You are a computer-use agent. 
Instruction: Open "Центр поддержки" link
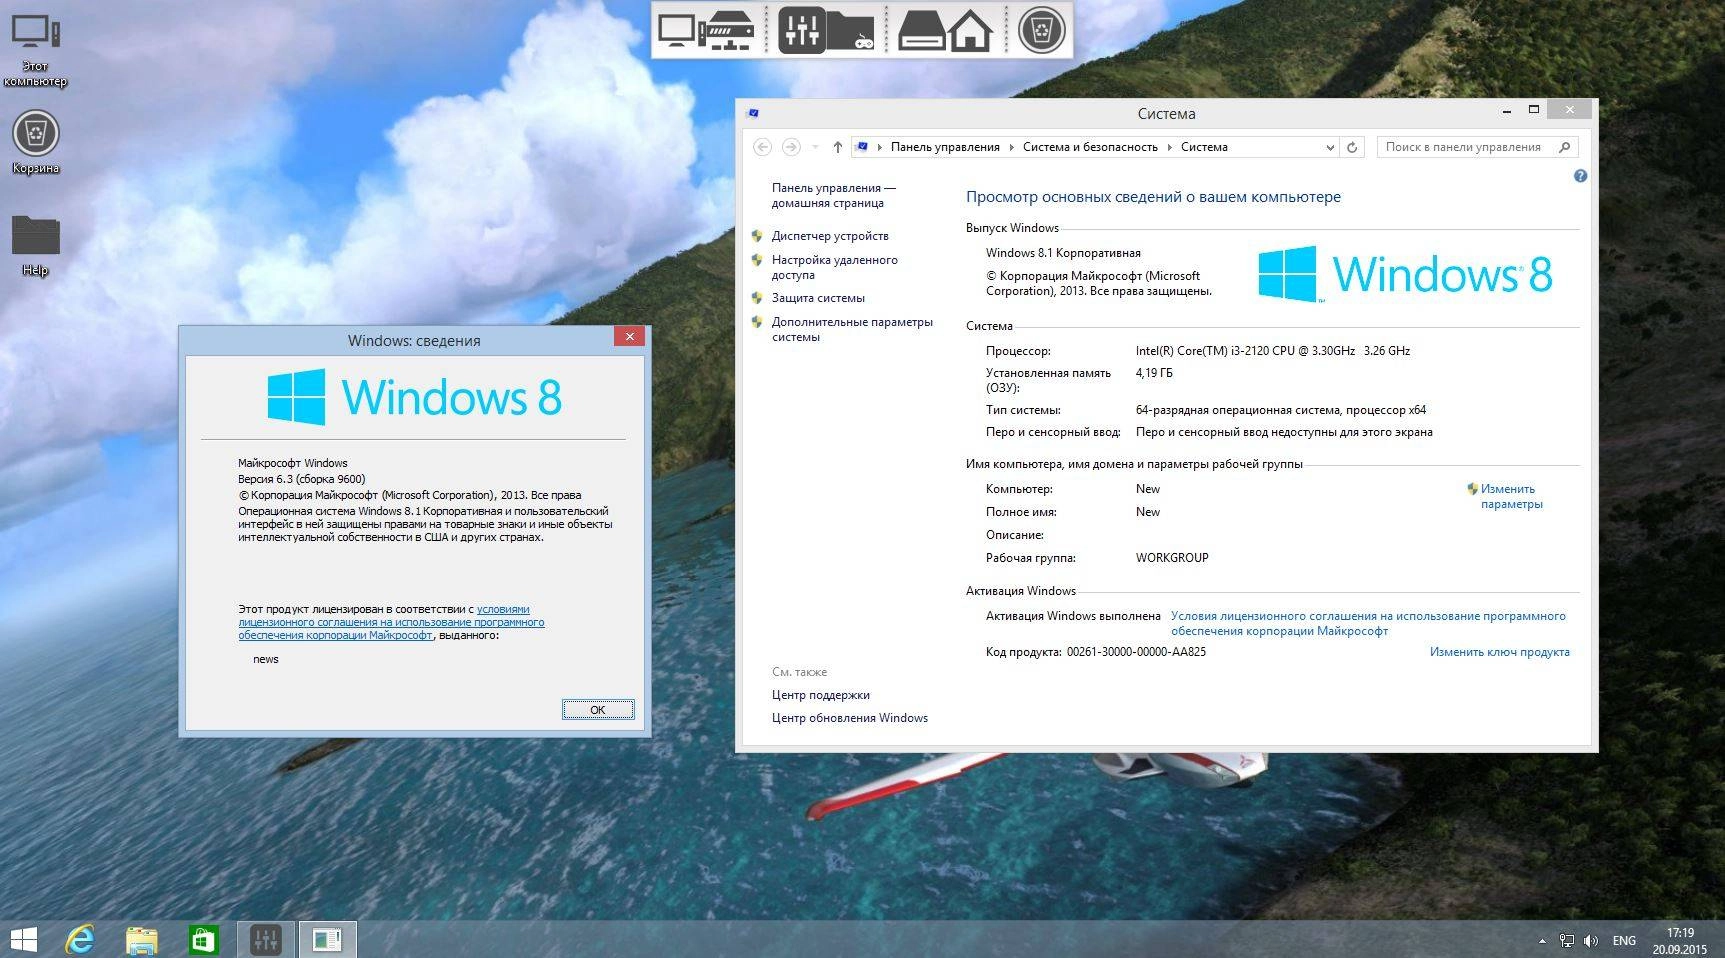(x=821, y=695)
